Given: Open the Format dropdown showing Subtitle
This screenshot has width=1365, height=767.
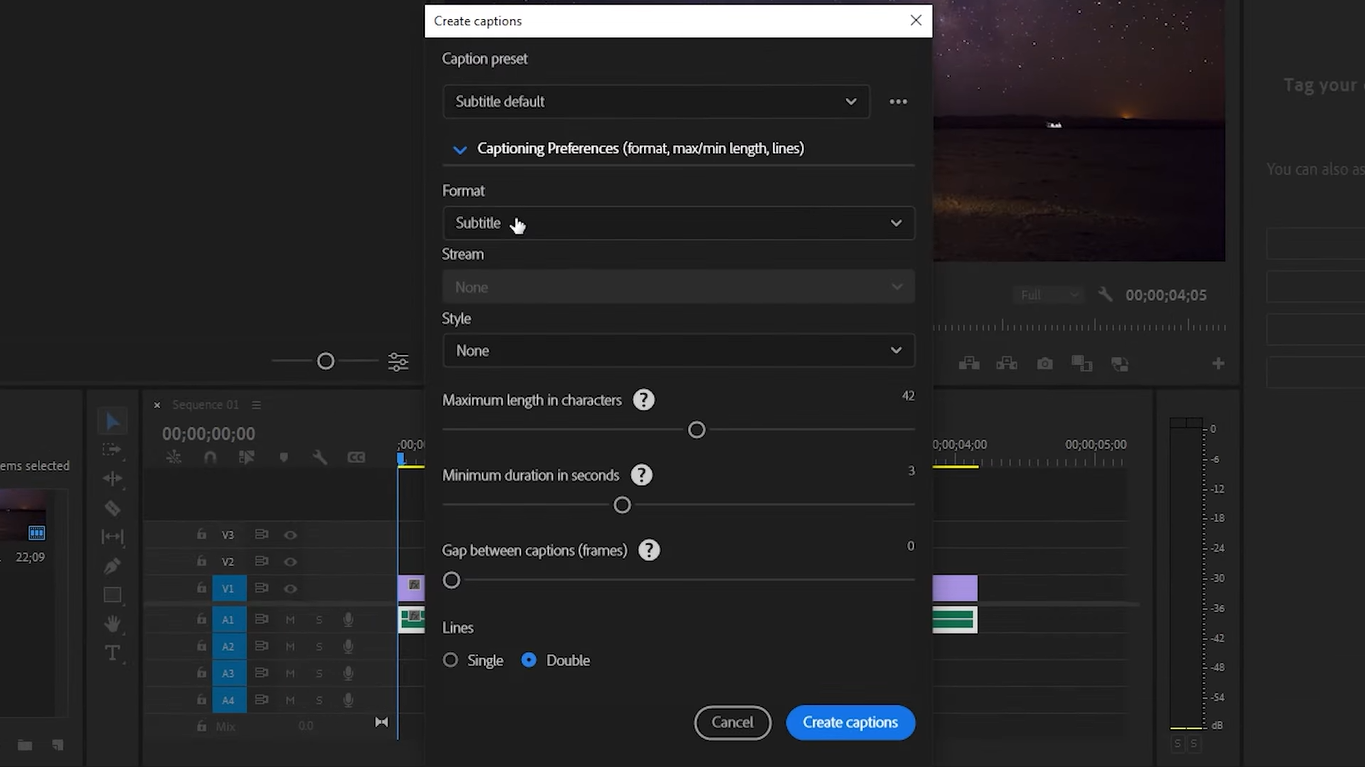Looking at the screenshot, I should tap(678, 223).
